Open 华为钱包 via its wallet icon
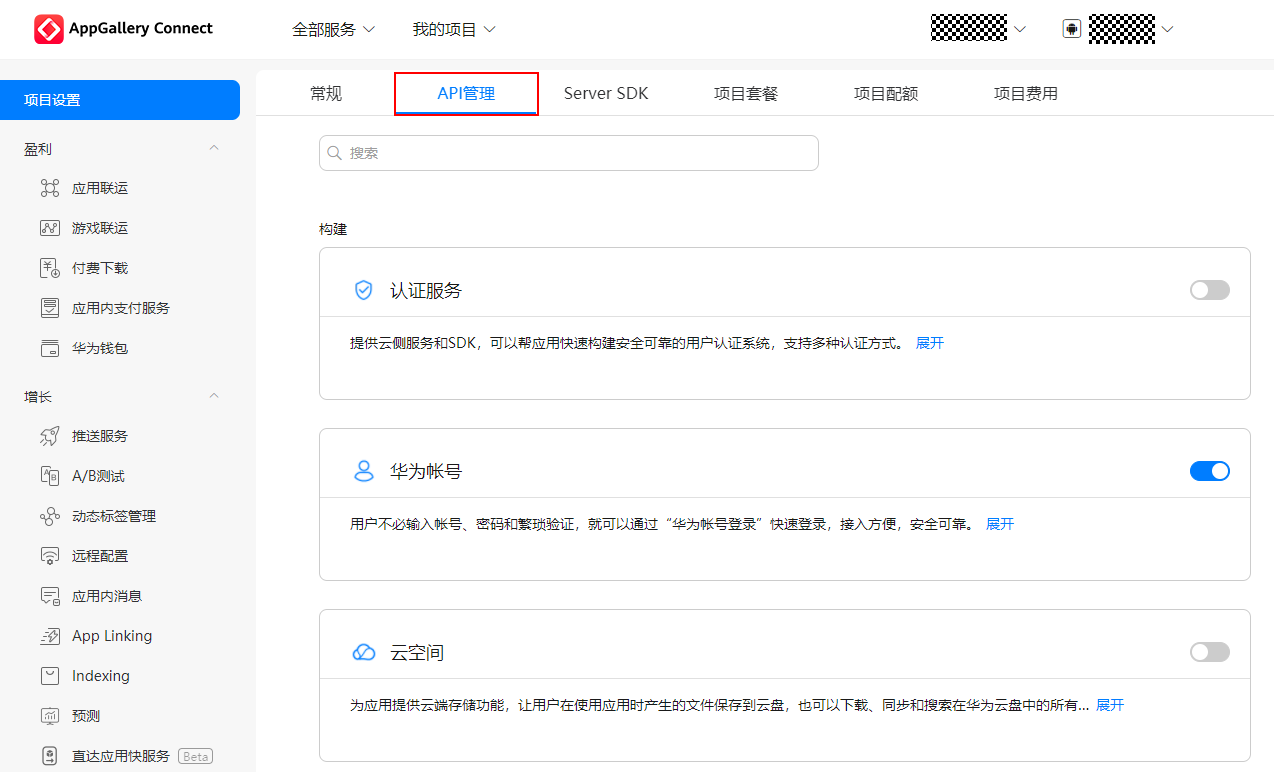Screen dimensions: 1274x772 click(x=50, y=348)
